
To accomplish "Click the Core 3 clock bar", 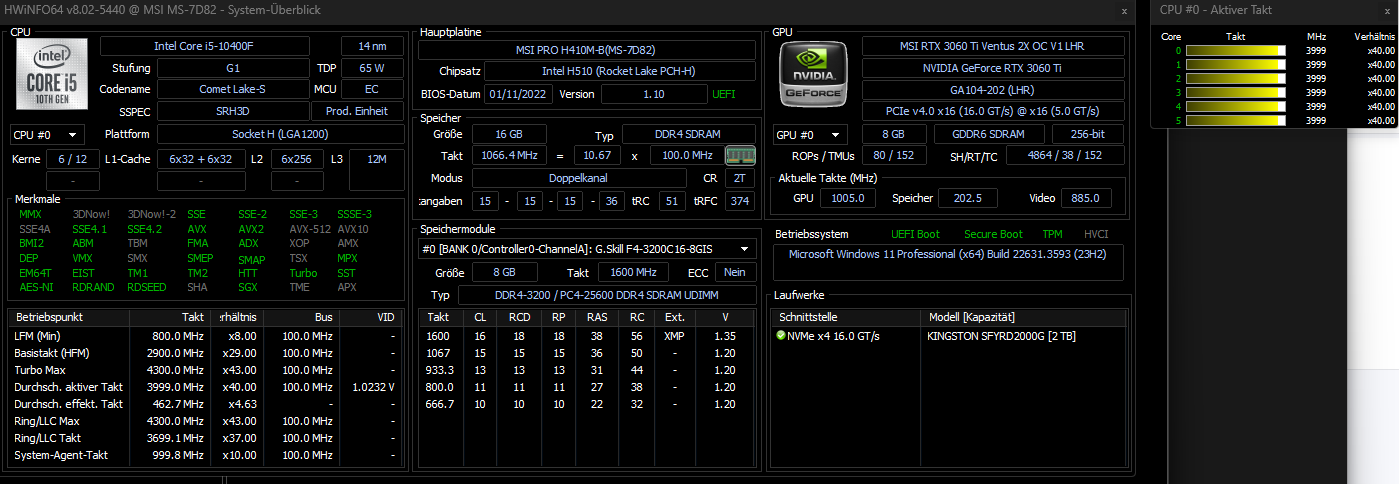I will (1236, 92).
